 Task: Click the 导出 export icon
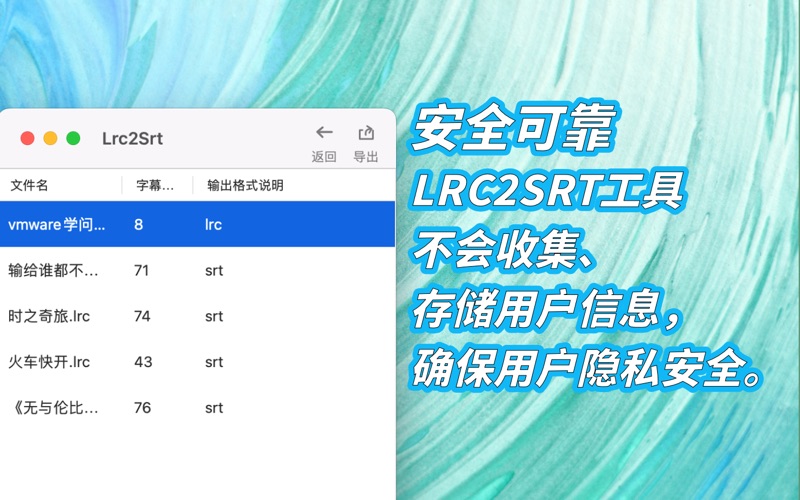click(x=366, y=133)
